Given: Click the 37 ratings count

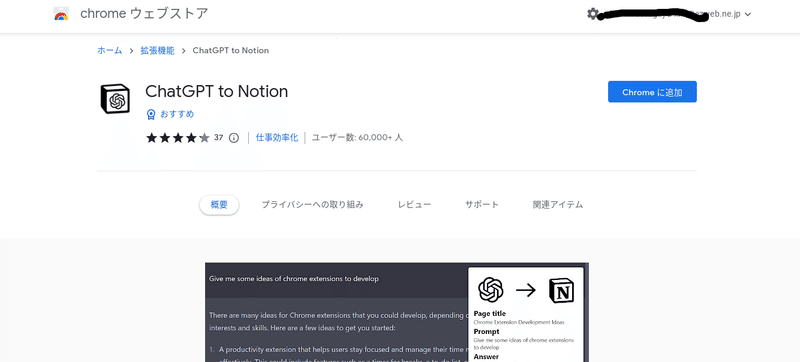Looking at the screenshot, I should [x=218, y=138].
